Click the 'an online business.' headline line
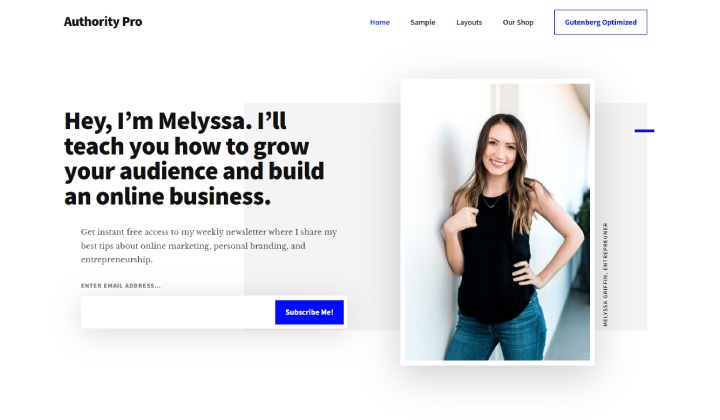The width and height of the screenshot is (720, 420). 168,196
